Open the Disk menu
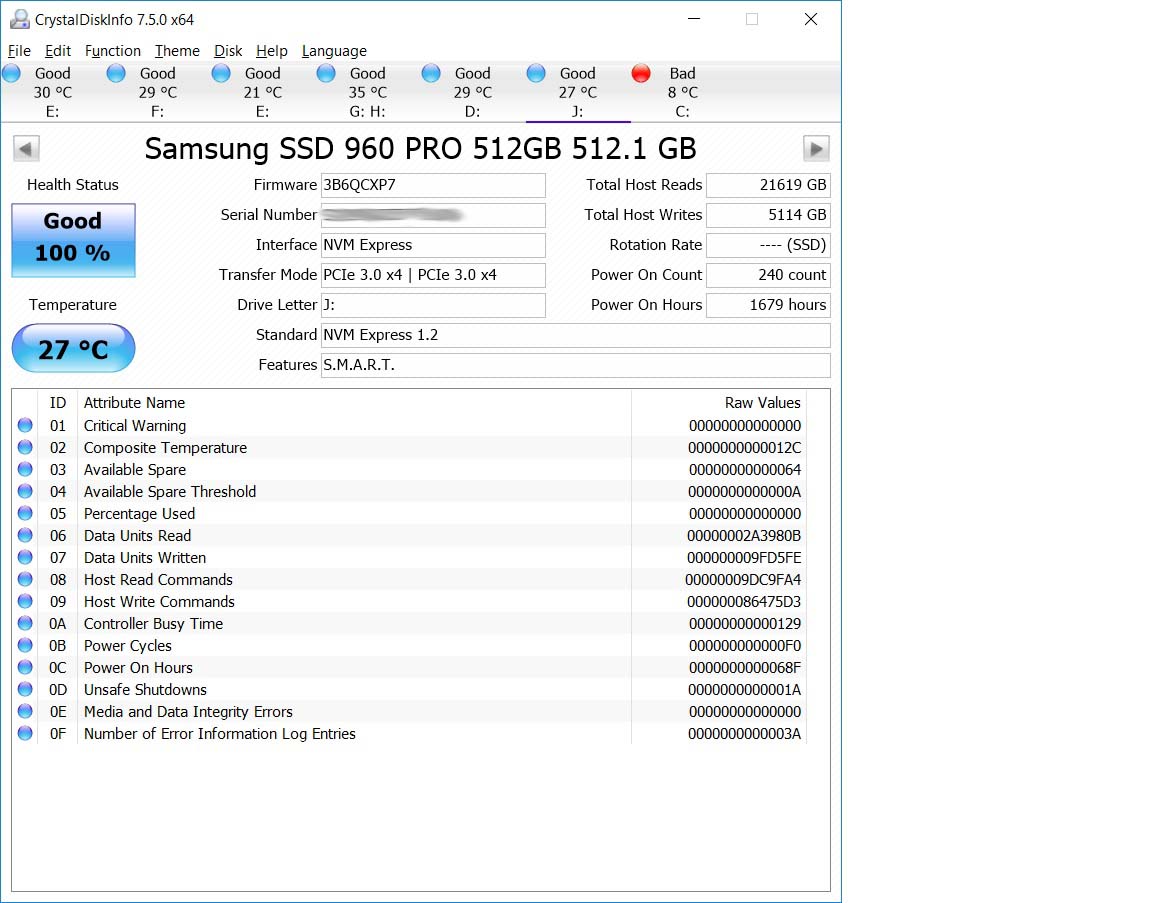The image size is (1152, 903). [x=228, y=51]
